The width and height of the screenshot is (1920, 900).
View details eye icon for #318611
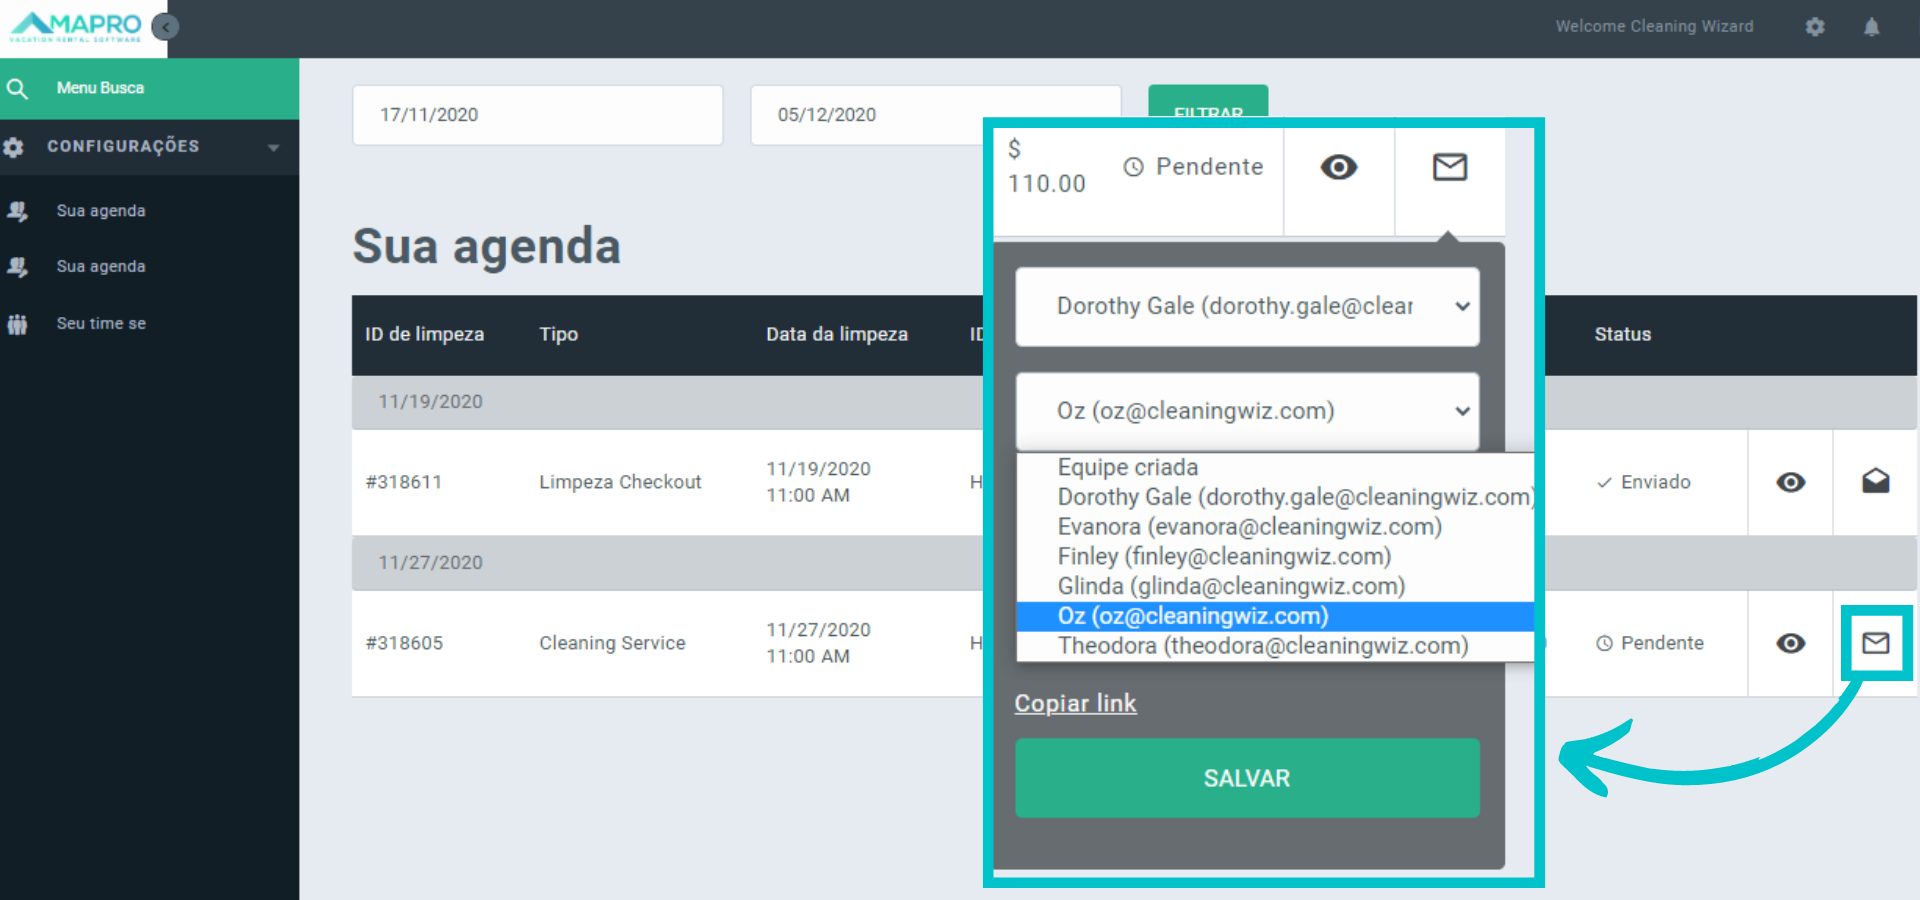(x=1790, y=482)
